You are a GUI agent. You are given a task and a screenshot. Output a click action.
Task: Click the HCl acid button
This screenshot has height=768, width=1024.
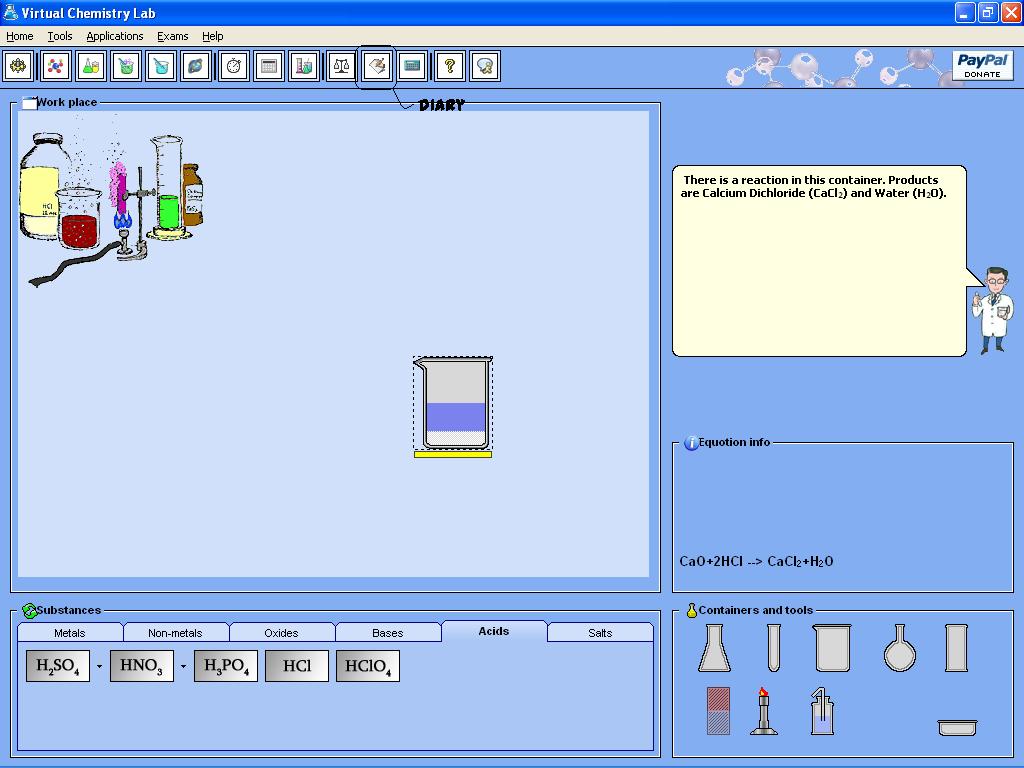coord(296,665)
